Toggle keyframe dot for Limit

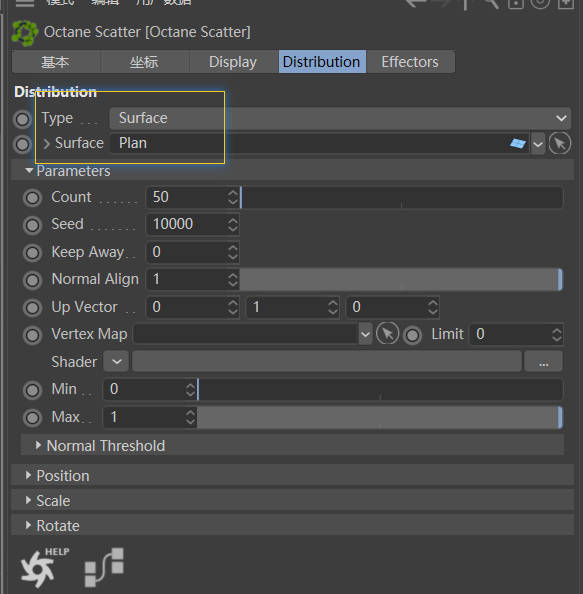coord(413,335)
